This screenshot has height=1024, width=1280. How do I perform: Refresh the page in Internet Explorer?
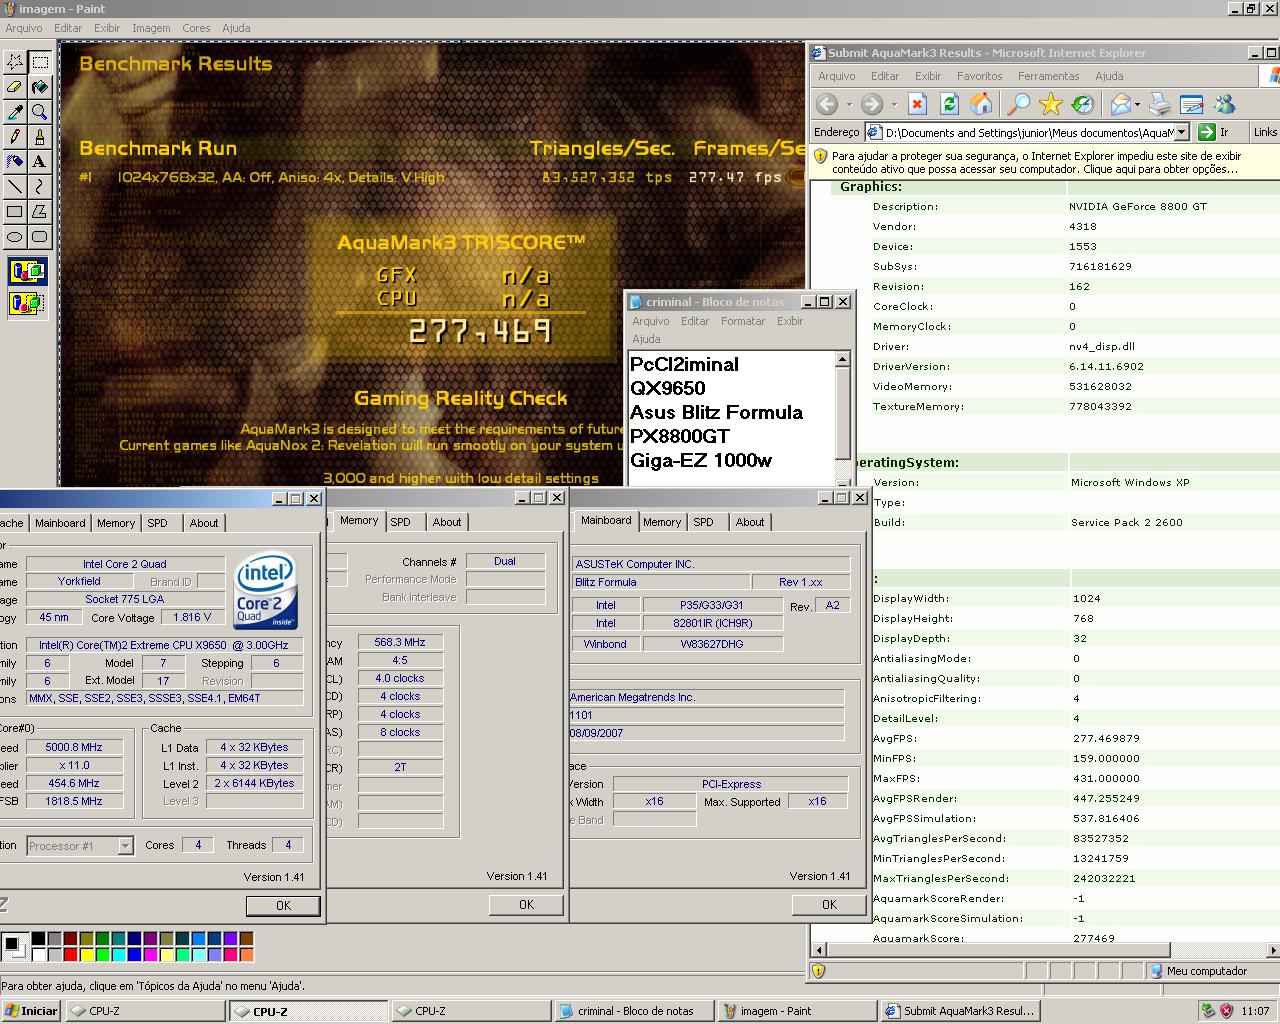click(950, 104)
